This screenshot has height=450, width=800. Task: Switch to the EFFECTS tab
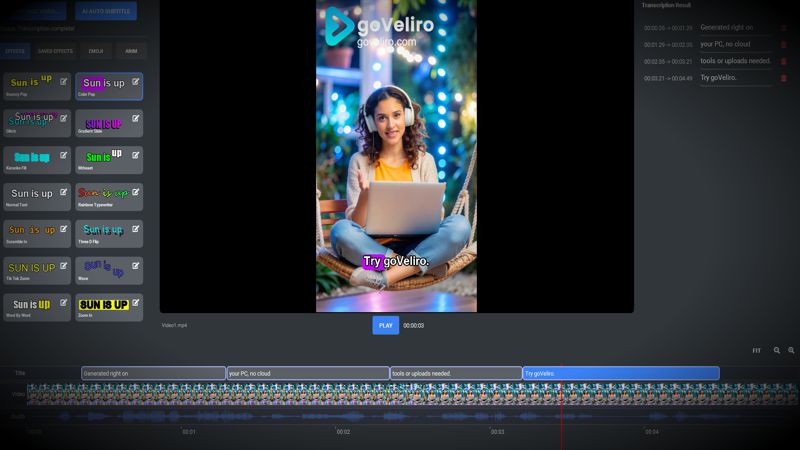15,51
